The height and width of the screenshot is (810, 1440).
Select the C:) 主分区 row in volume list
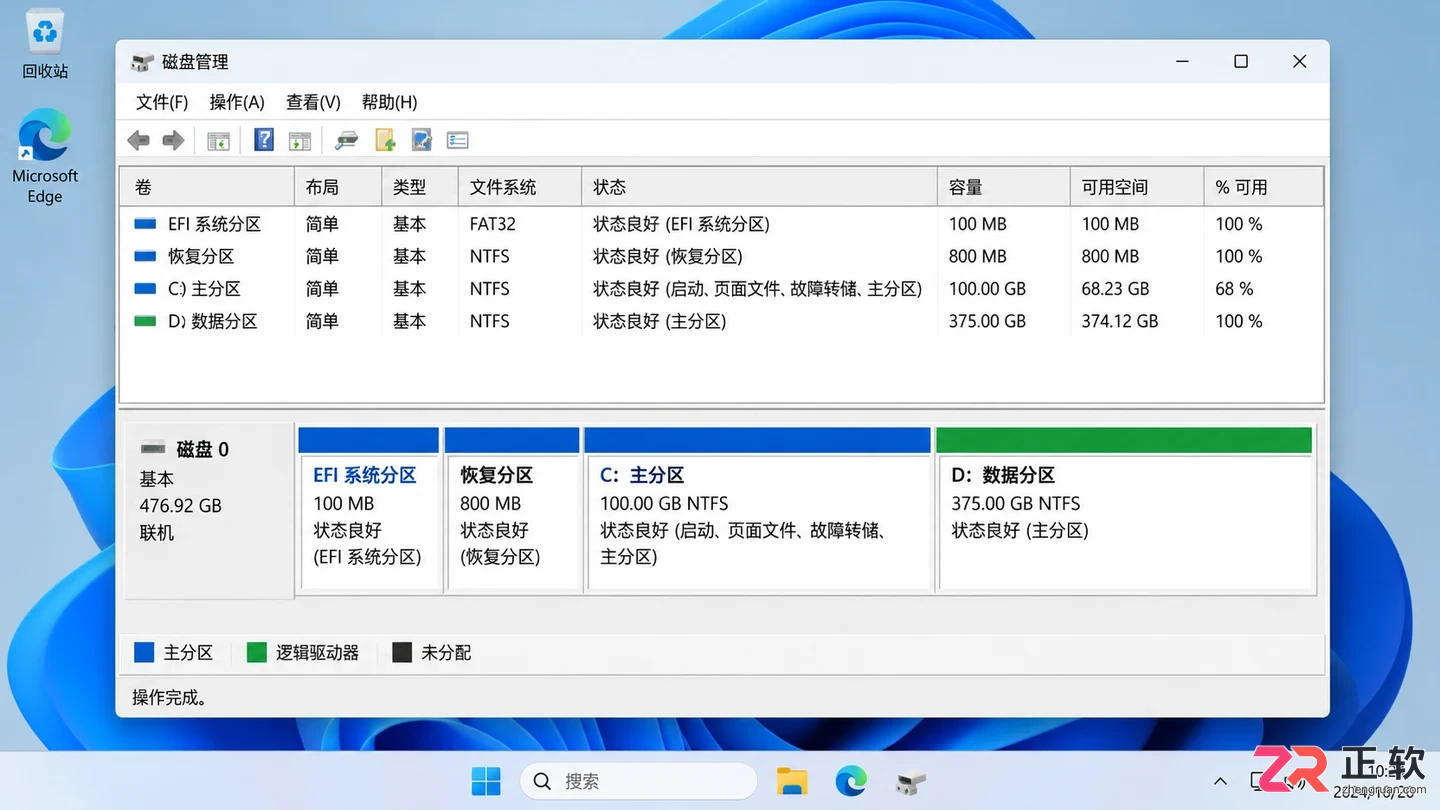coord(721,289)
